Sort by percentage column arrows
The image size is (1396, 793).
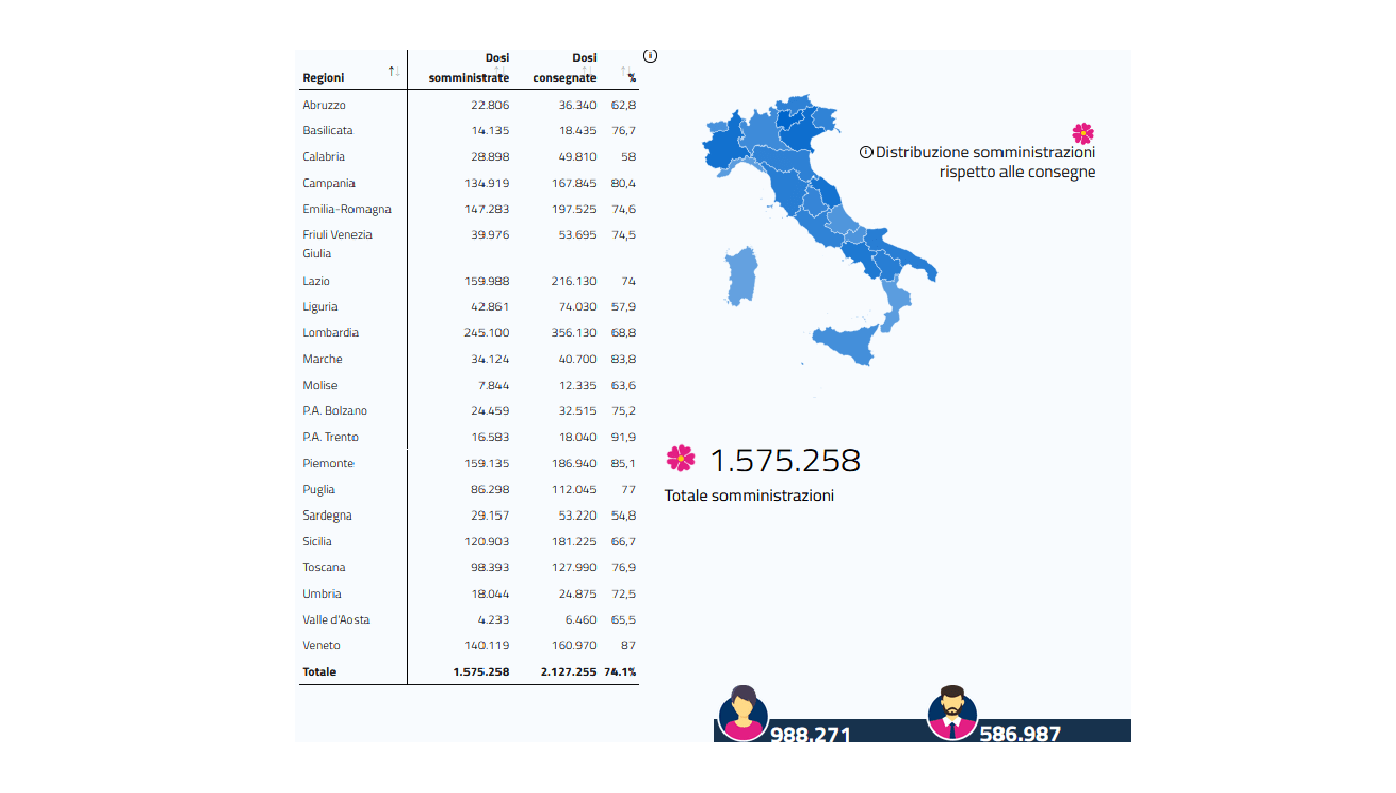point(626,71)
